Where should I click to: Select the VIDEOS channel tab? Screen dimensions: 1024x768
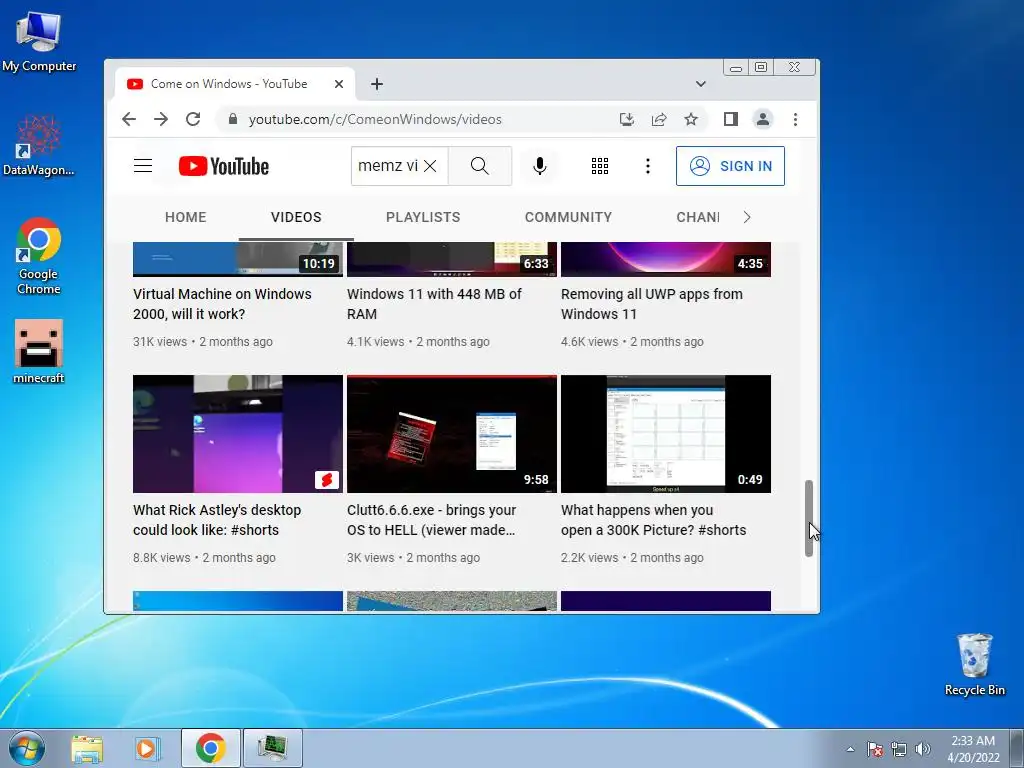coord(296,217)
